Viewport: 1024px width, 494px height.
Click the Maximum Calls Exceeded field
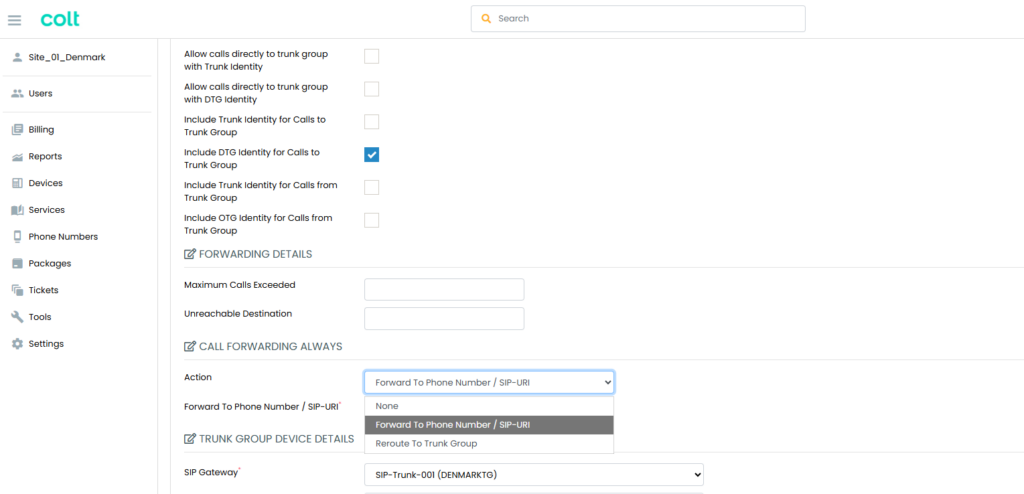[x=444, y=289]
